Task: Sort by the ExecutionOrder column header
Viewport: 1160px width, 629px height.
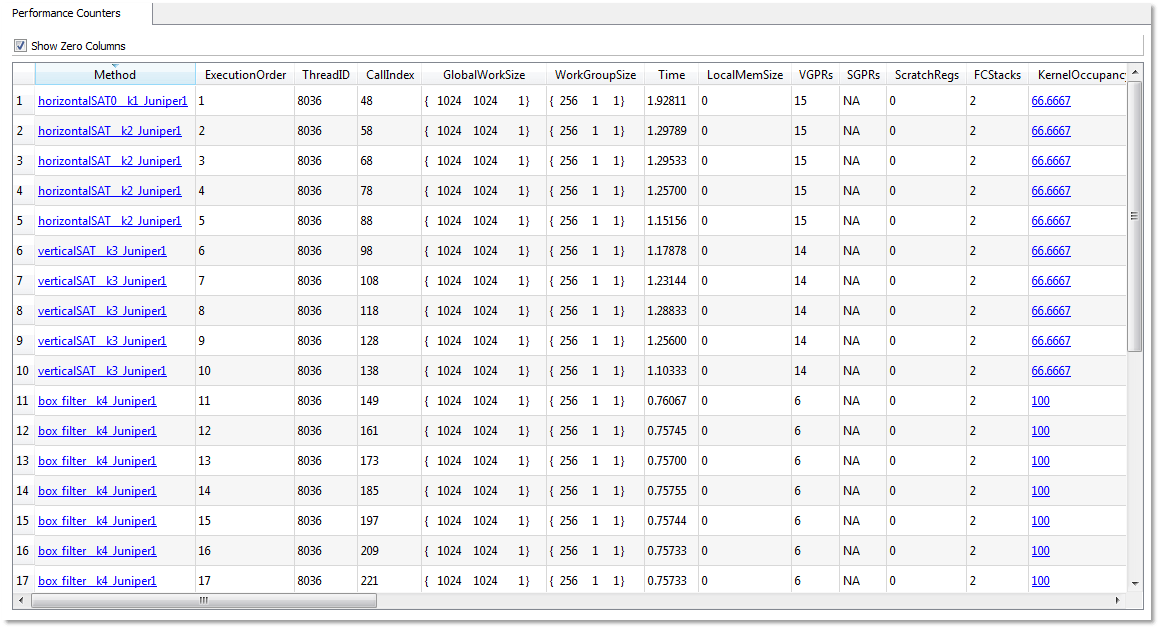Action: click(245, 75)
